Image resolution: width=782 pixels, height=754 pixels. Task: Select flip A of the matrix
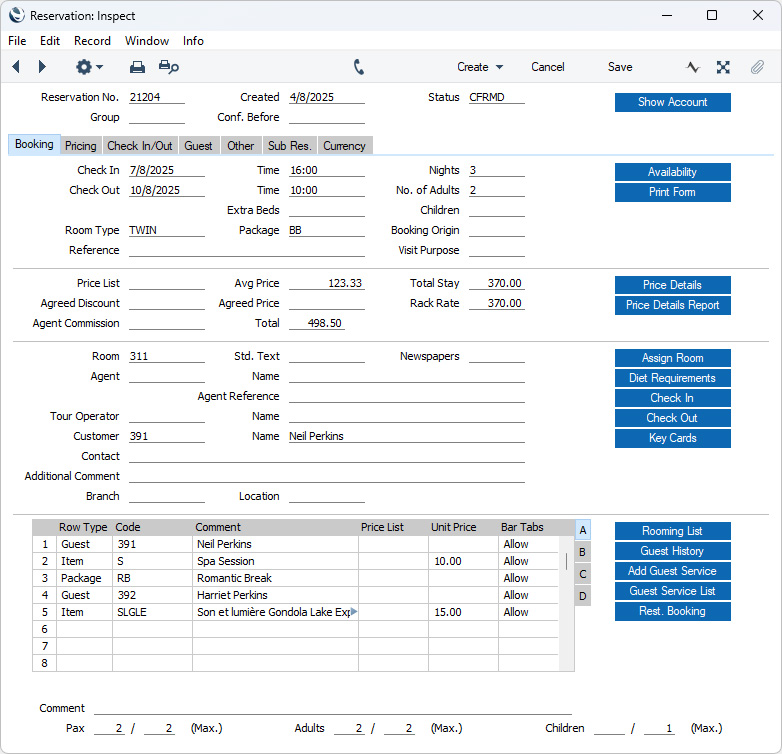click(583, 530)
